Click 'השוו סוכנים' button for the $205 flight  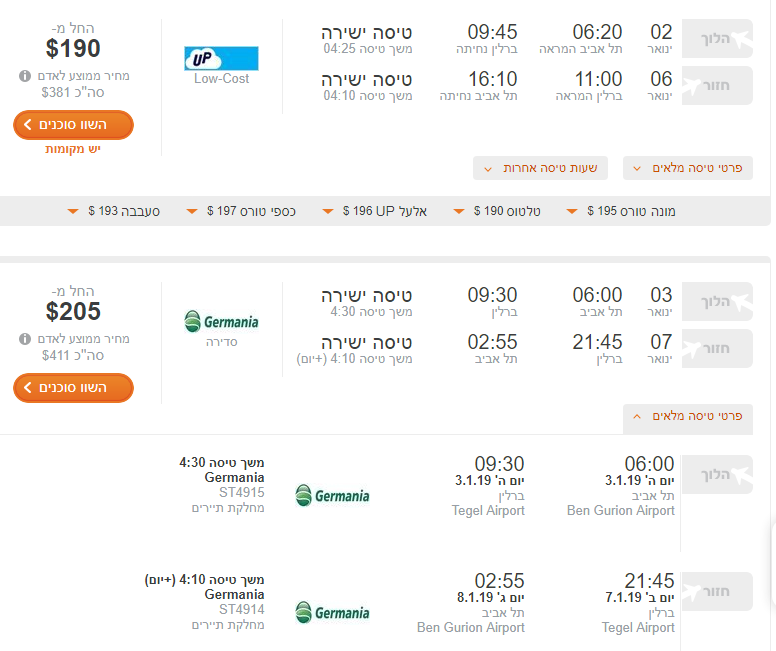pos(73,388)
